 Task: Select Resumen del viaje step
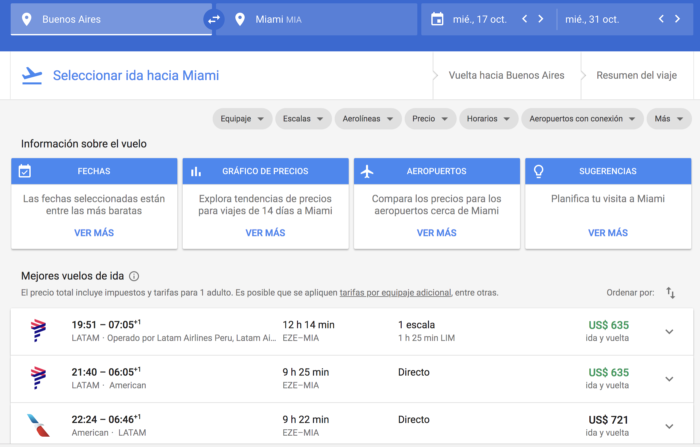(638, 75)
